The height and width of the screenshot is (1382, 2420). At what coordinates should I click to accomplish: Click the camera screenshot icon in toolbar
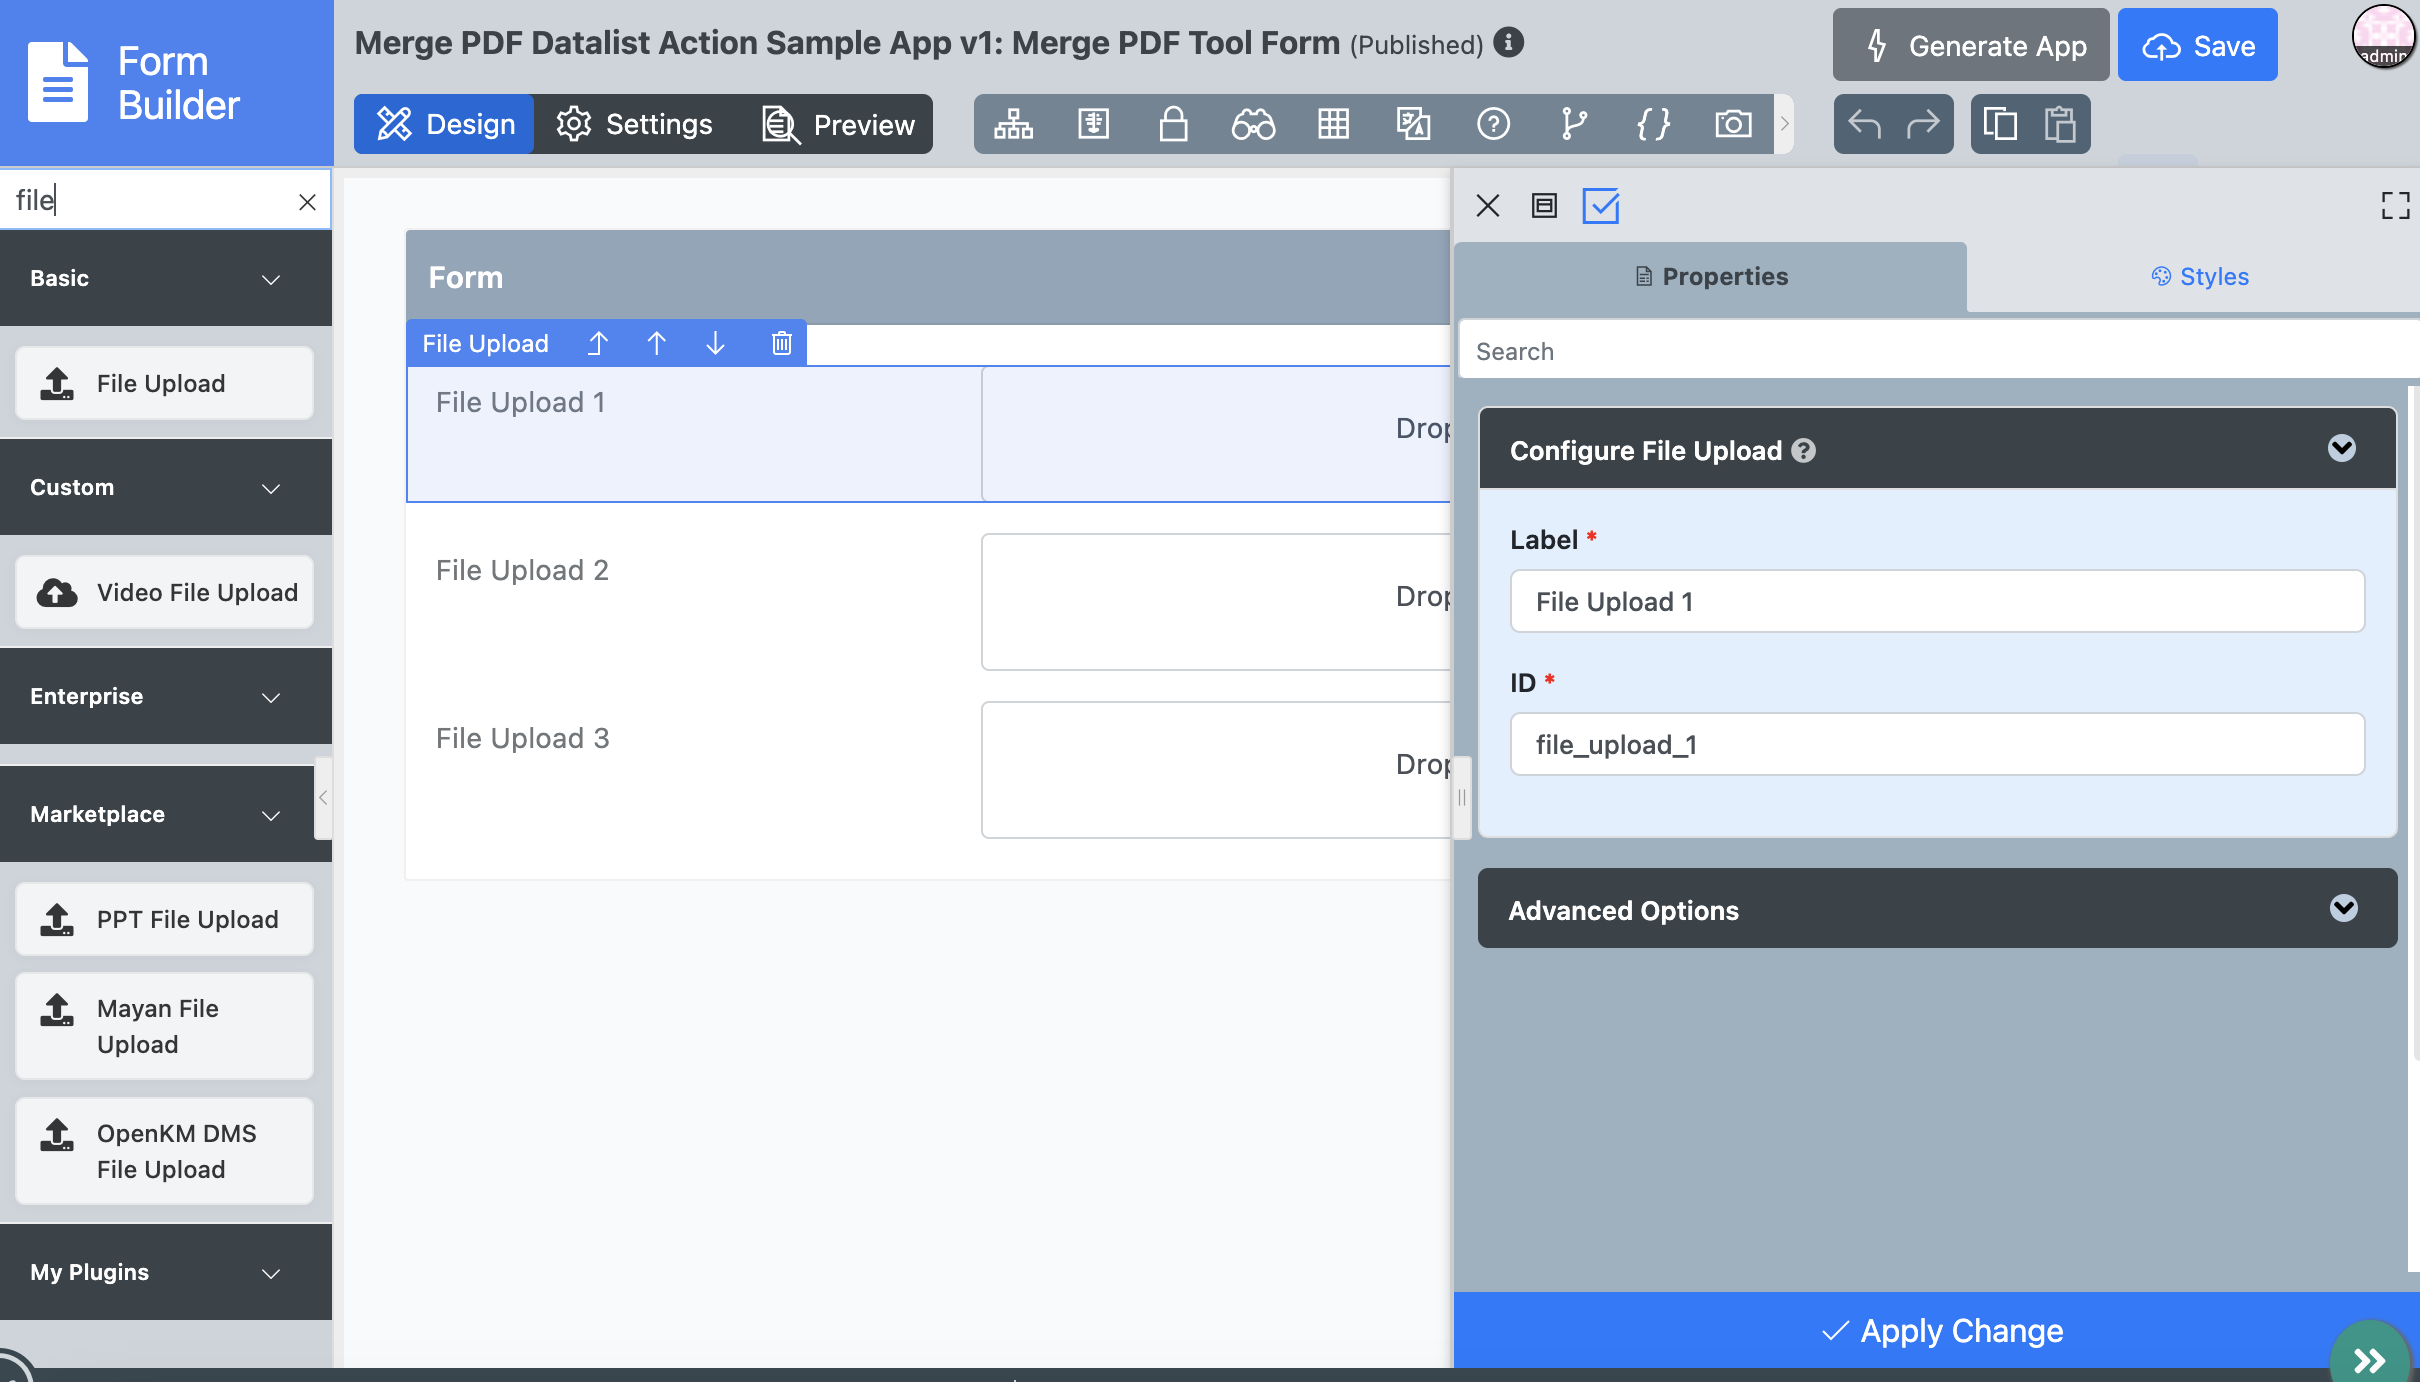pos(1733,124)
